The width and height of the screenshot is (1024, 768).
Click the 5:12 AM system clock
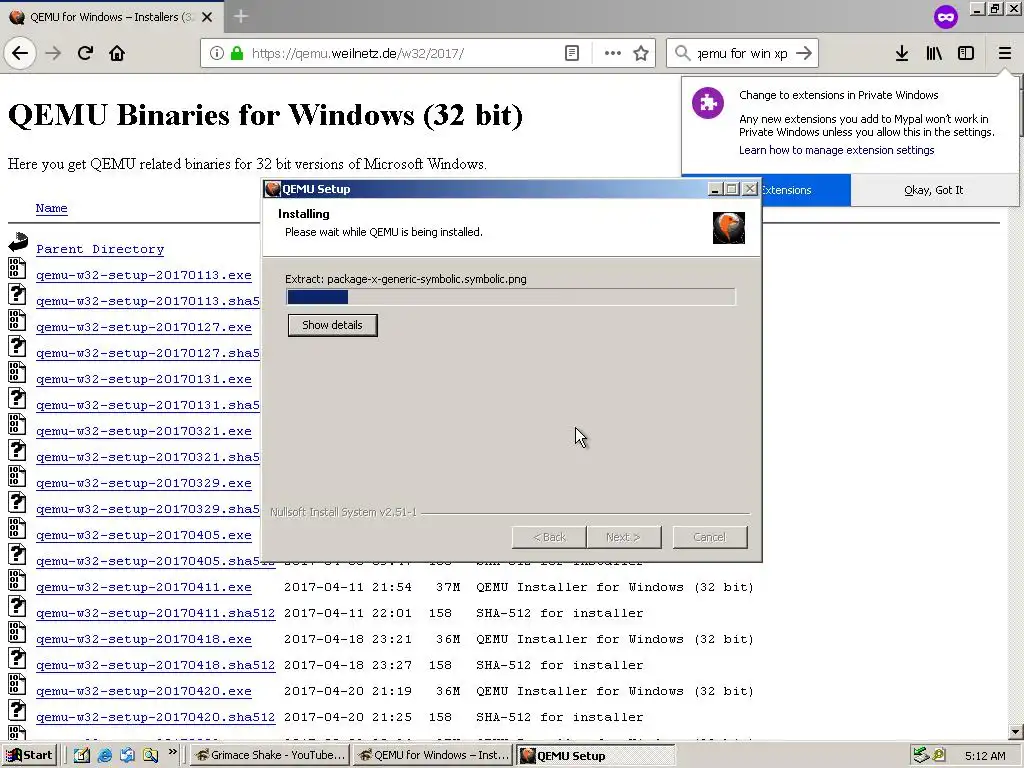[985, 756]
